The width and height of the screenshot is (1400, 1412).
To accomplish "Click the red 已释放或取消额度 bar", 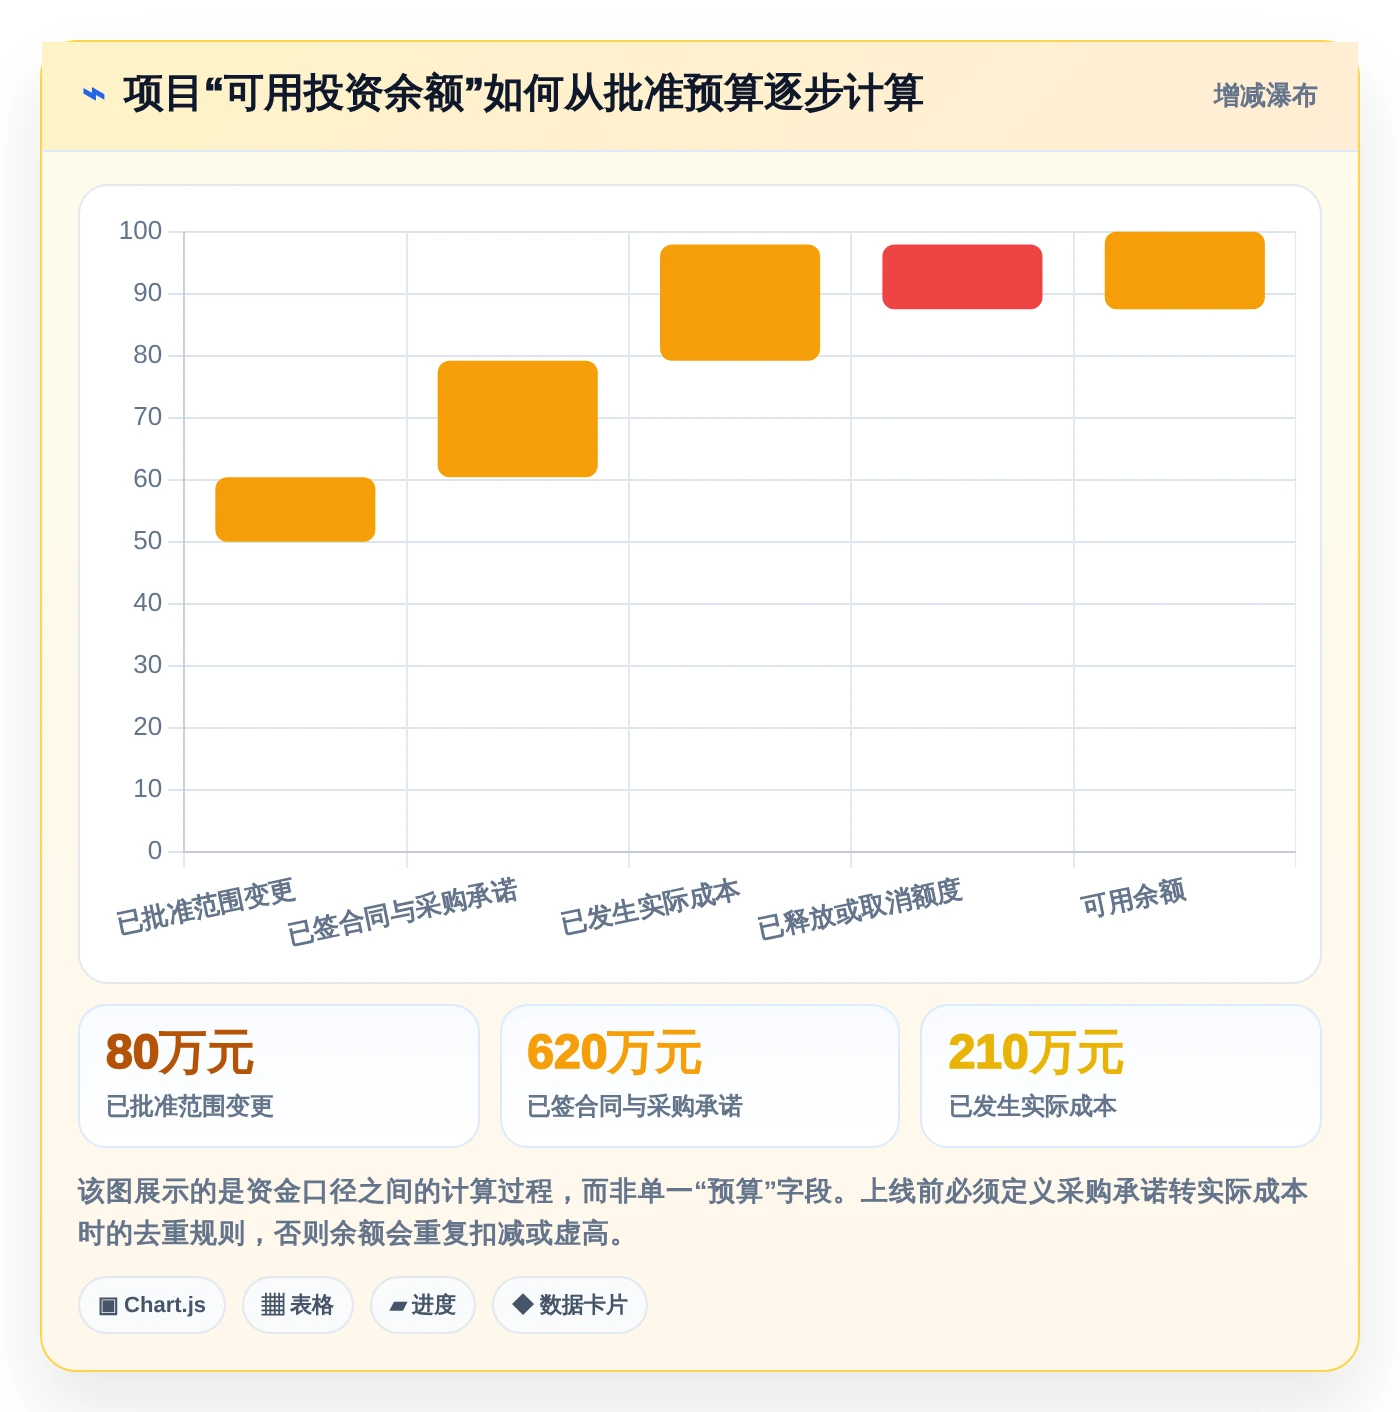I will click(962, 277).
